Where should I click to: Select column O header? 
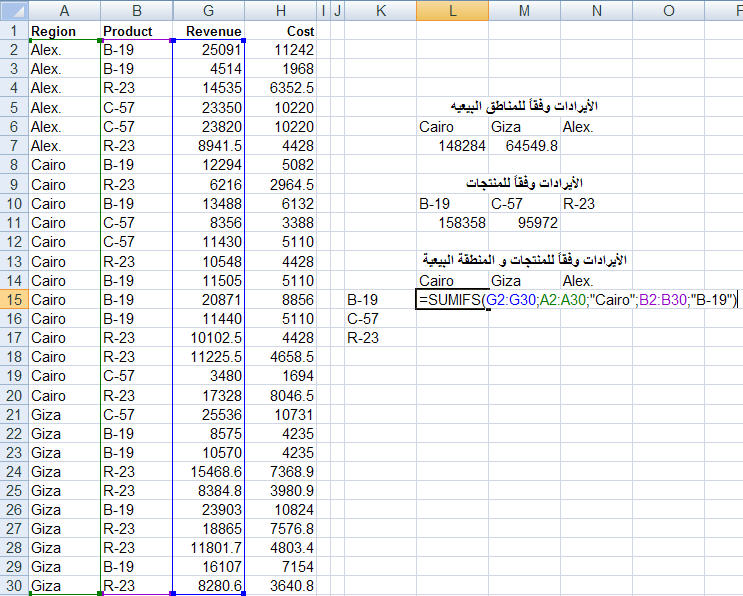pos(669,10)
